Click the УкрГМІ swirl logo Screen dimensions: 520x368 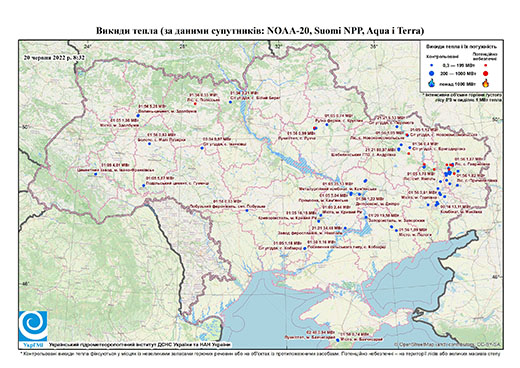point(33,325)
